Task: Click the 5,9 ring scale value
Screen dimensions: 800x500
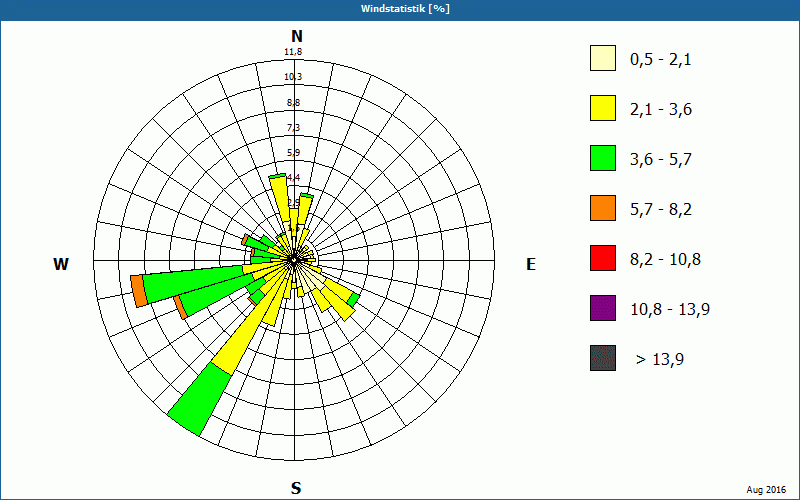Action: [x=293, y=153]
